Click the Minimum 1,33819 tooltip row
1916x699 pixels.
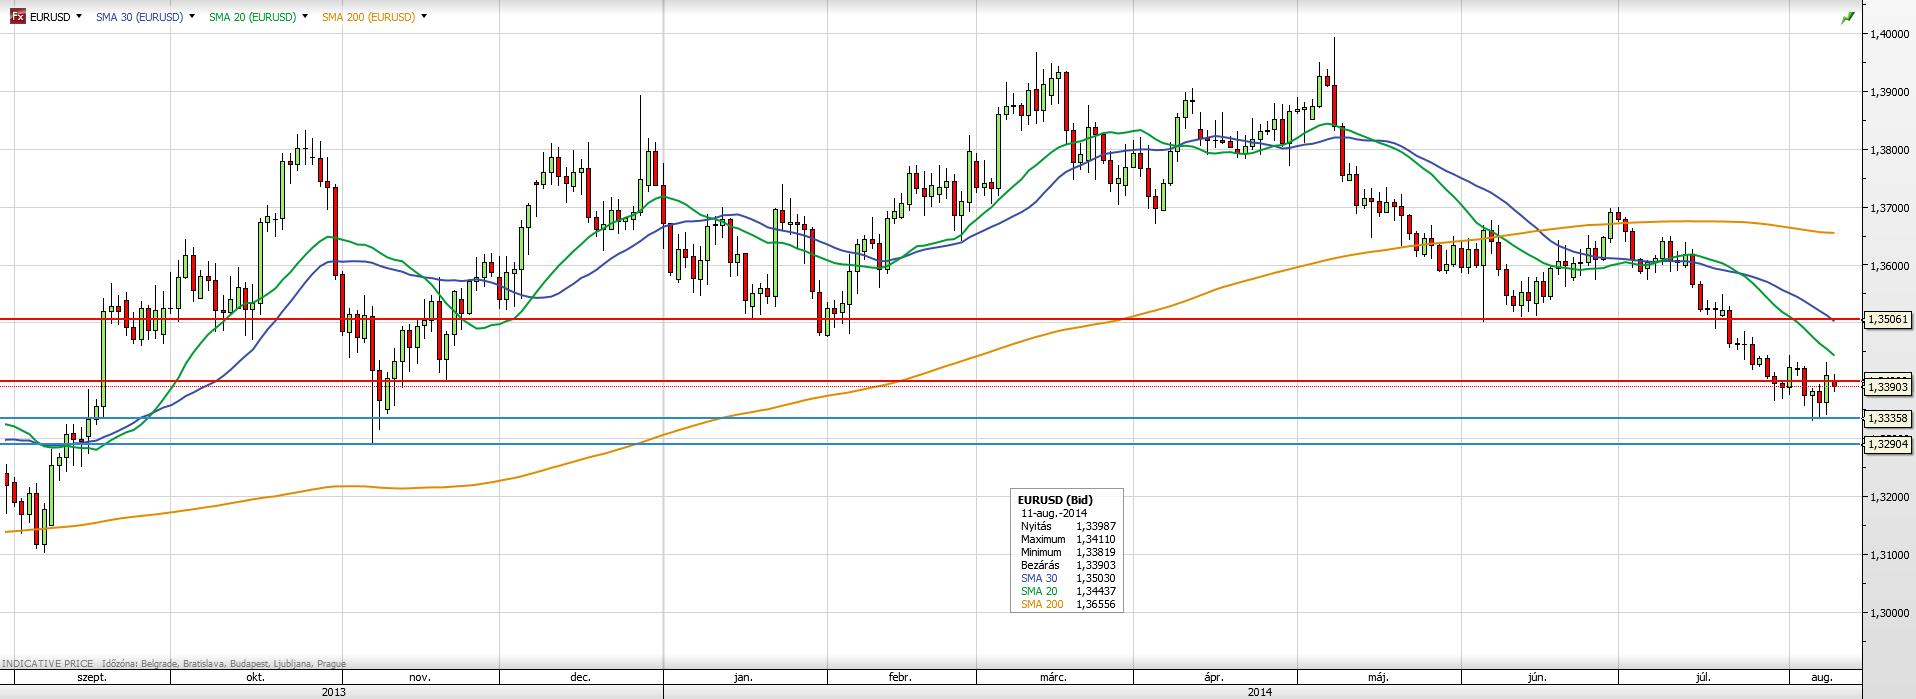(1068, 552)
